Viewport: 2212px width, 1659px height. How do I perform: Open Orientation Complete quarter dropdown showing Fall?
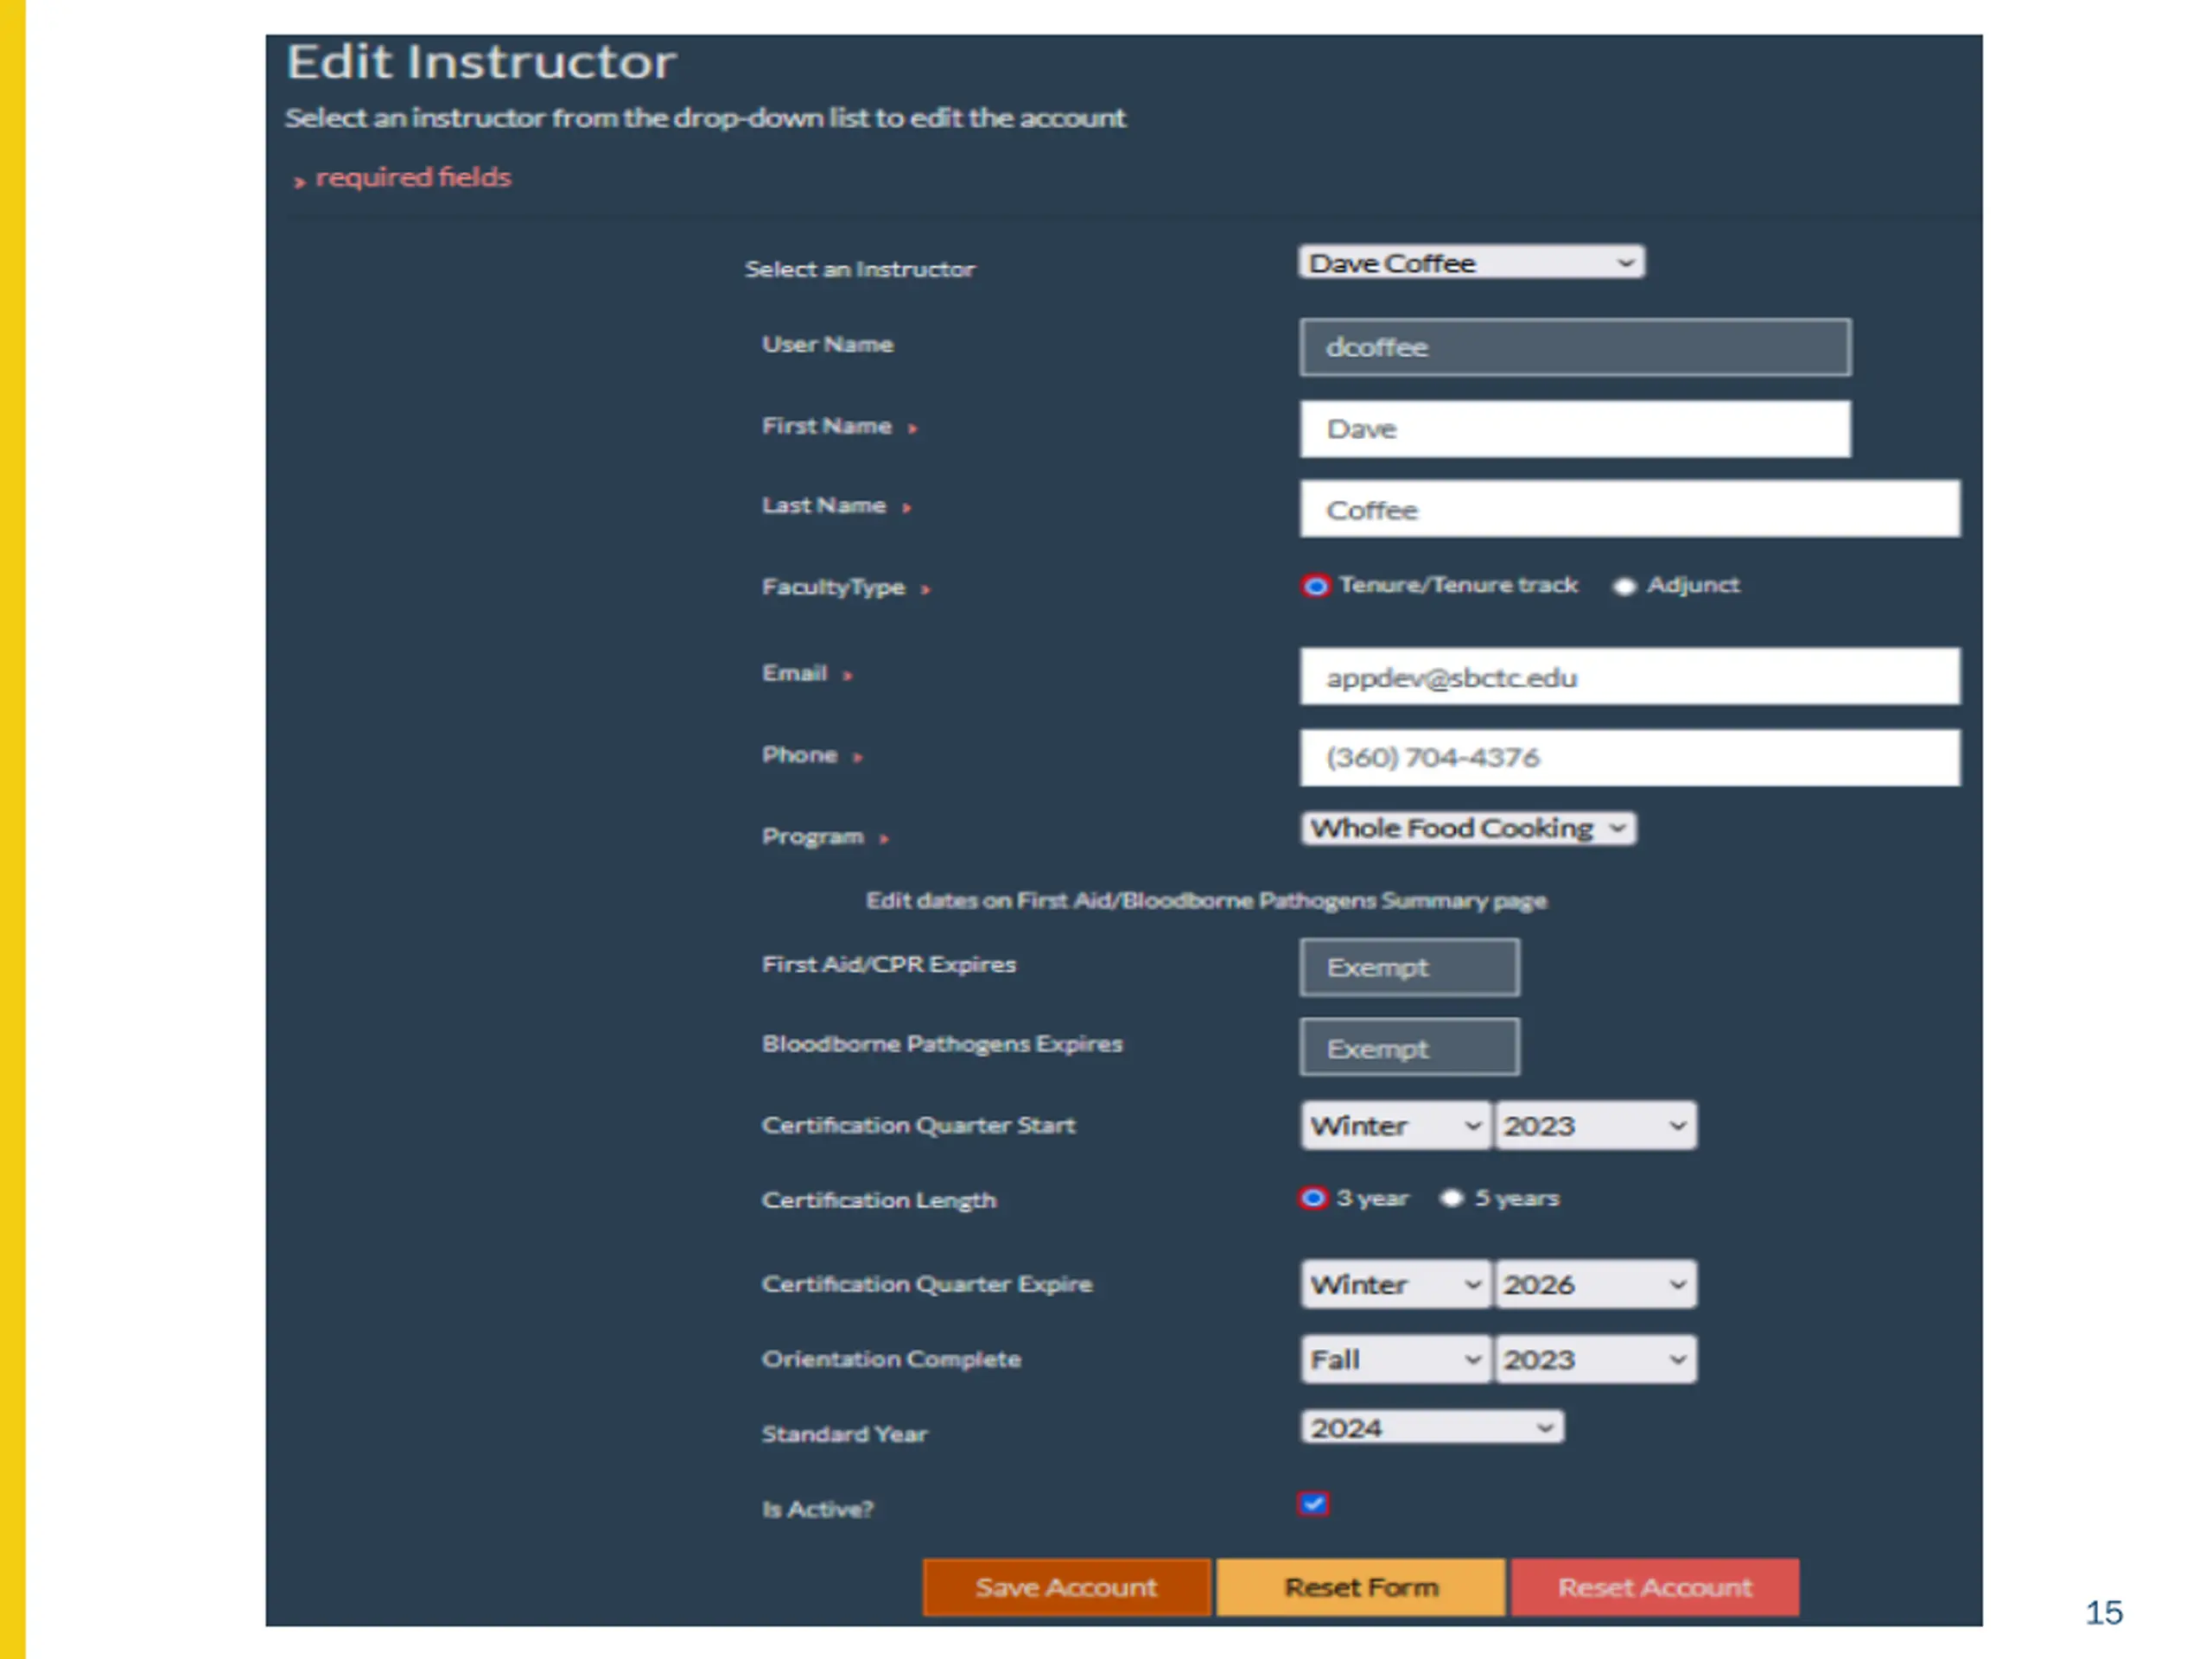1396,1360
